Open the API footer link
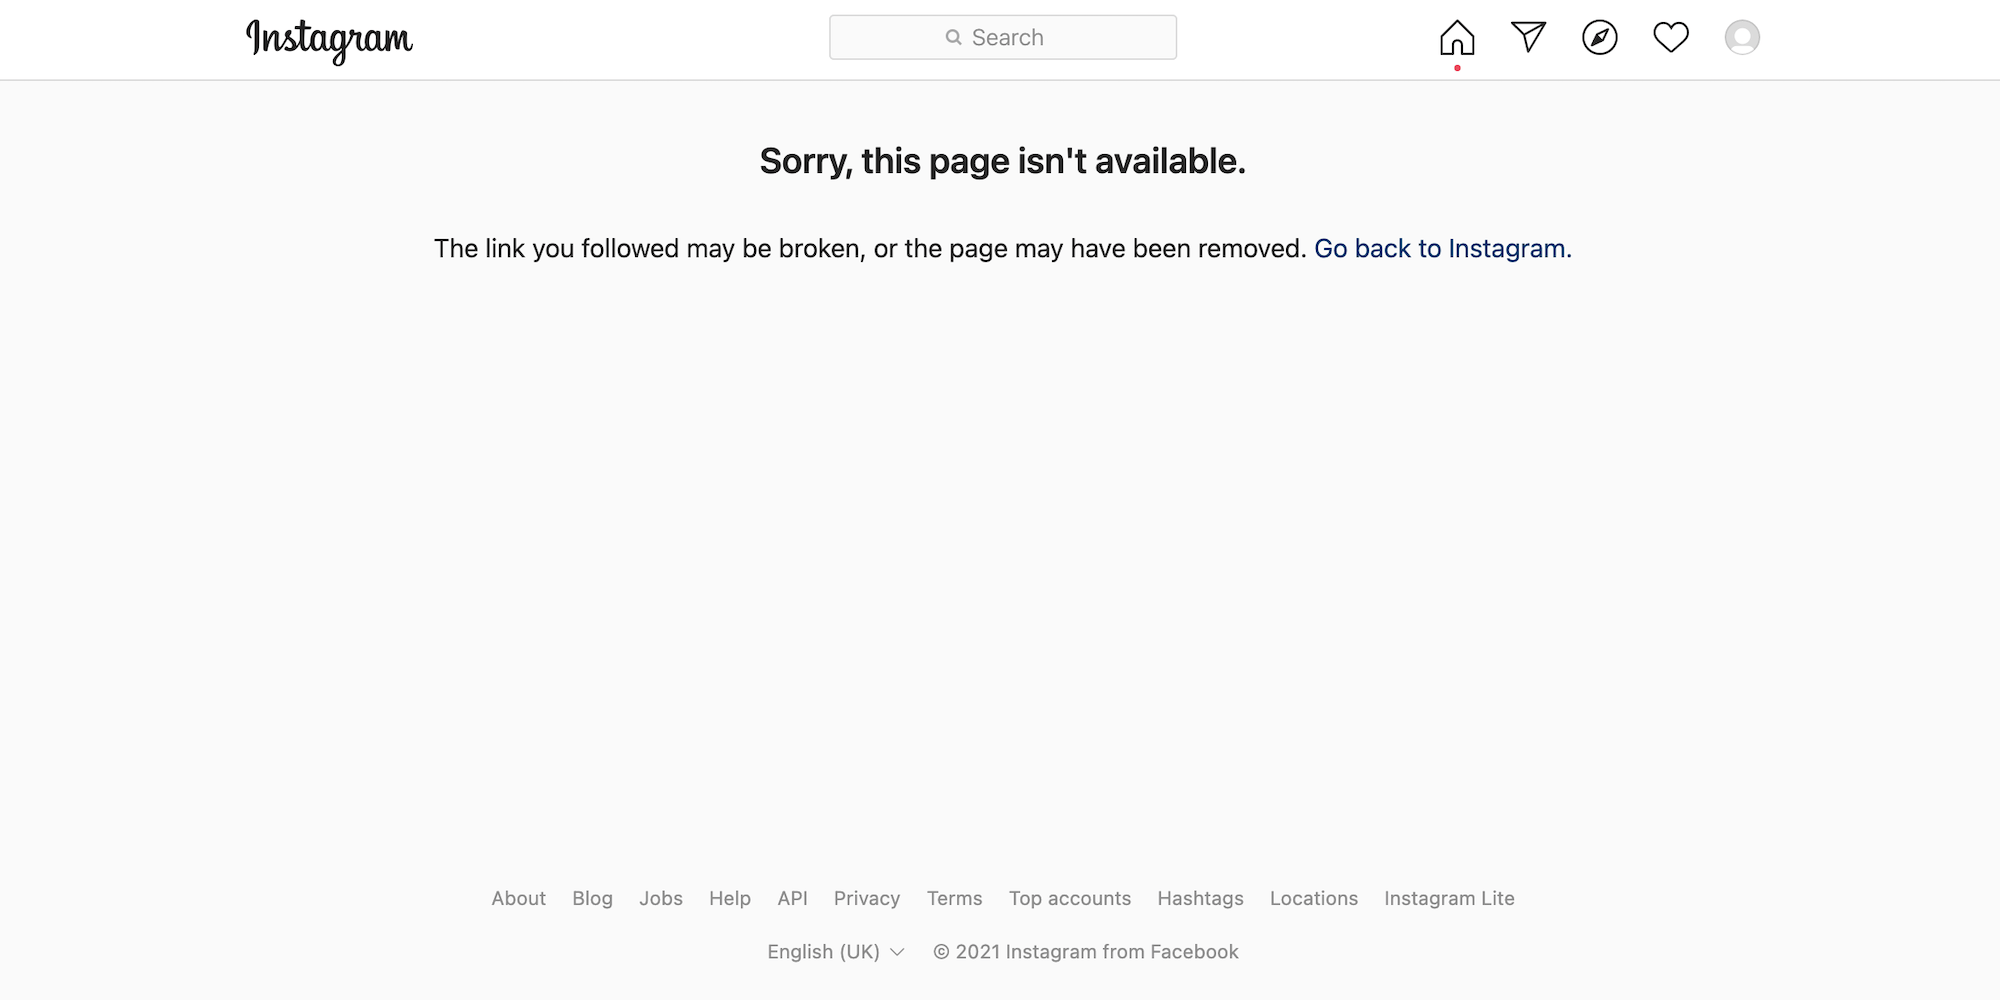Viewport: 2000px width, 1000px height. (792, 898)
